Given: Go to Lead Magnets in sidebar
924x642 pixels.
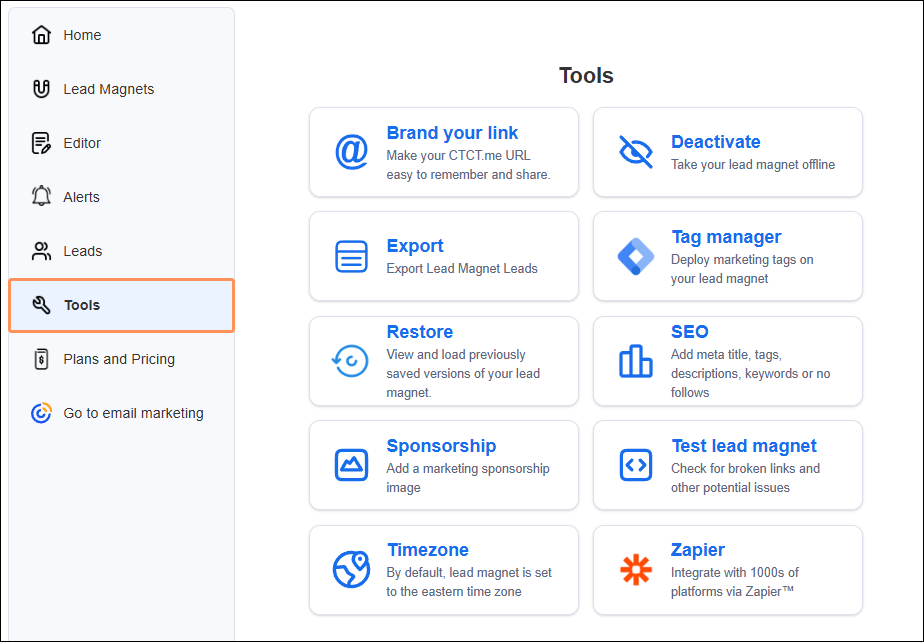Looking at the screenshot, I should (108, 89).
